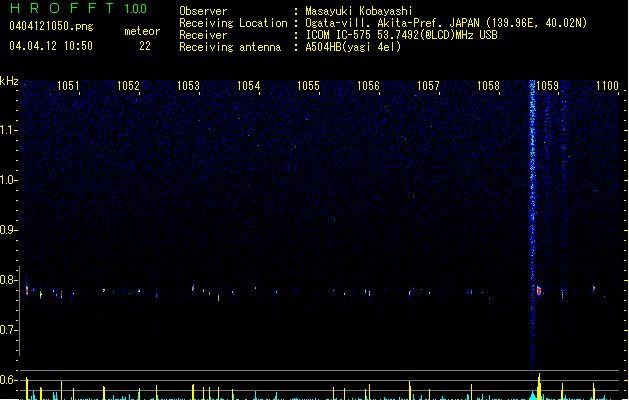Click the 1.0 kHz frequency axis label
This screenshot has width=629, height=400.
pos(8,180)
